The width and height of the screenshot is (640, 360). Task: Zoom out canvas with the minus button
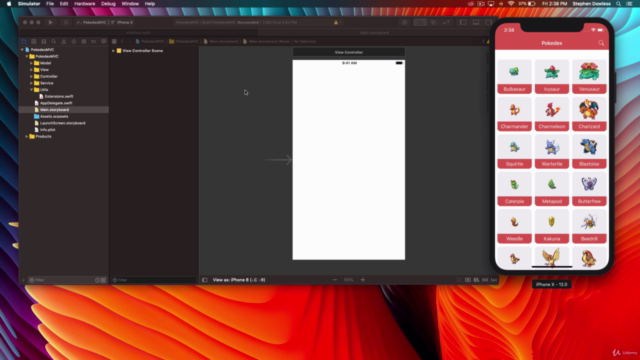pyautogui.click(x=335, y=280)
